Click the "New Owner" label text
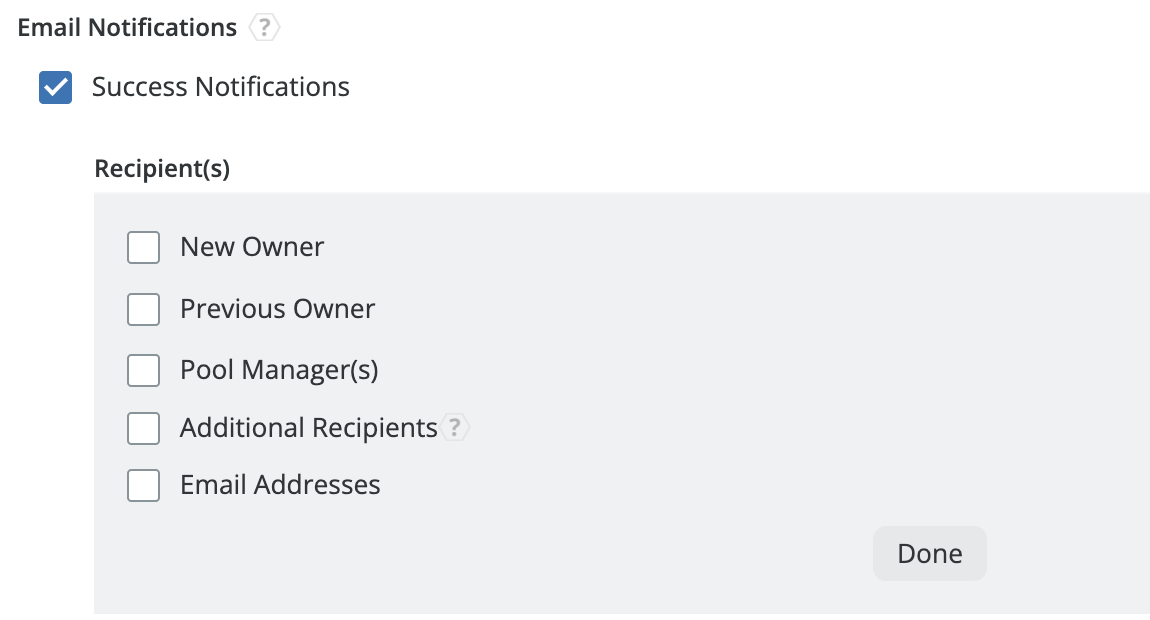This screenshot has width=1150, height=620. tap(252, 247)
